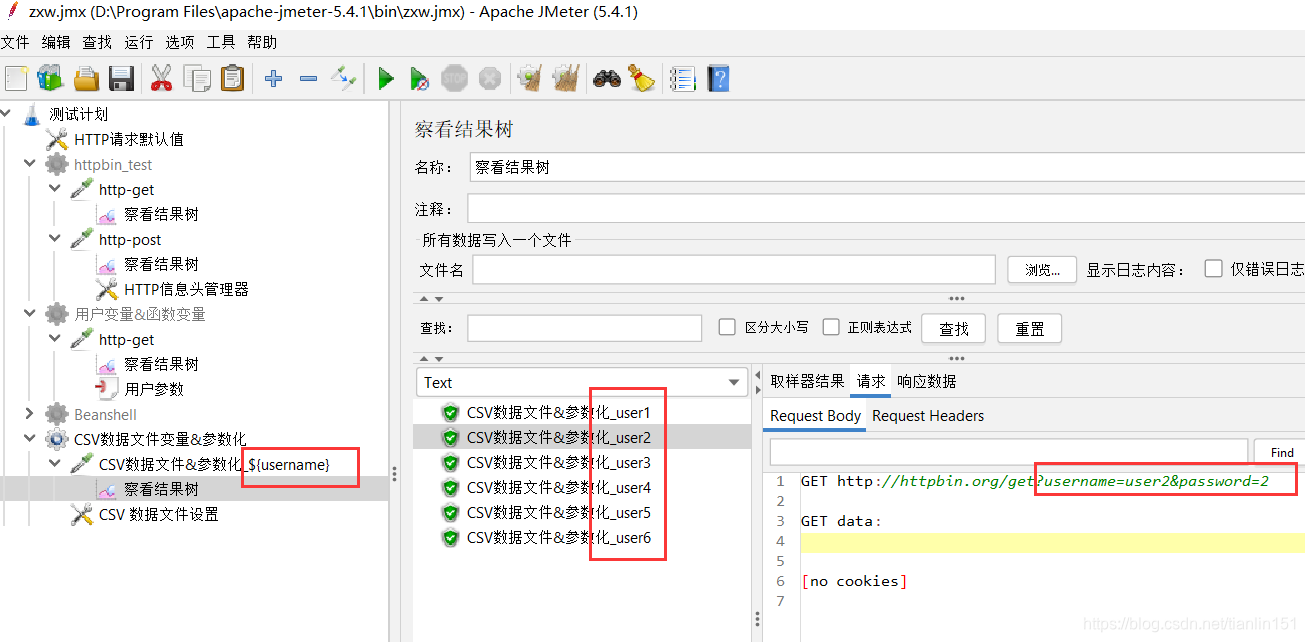Collapse the 测试计划 root node
Image resolution: width=1305 pixels, height=642 pixels.
(7, 114)
